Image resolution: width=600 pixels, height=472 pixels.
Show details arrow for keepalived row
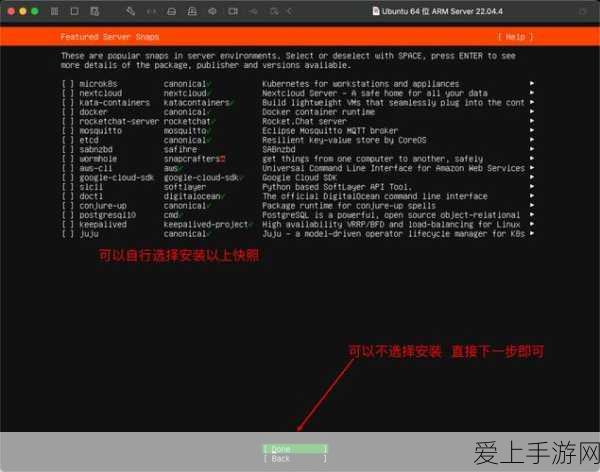(532, 224)
